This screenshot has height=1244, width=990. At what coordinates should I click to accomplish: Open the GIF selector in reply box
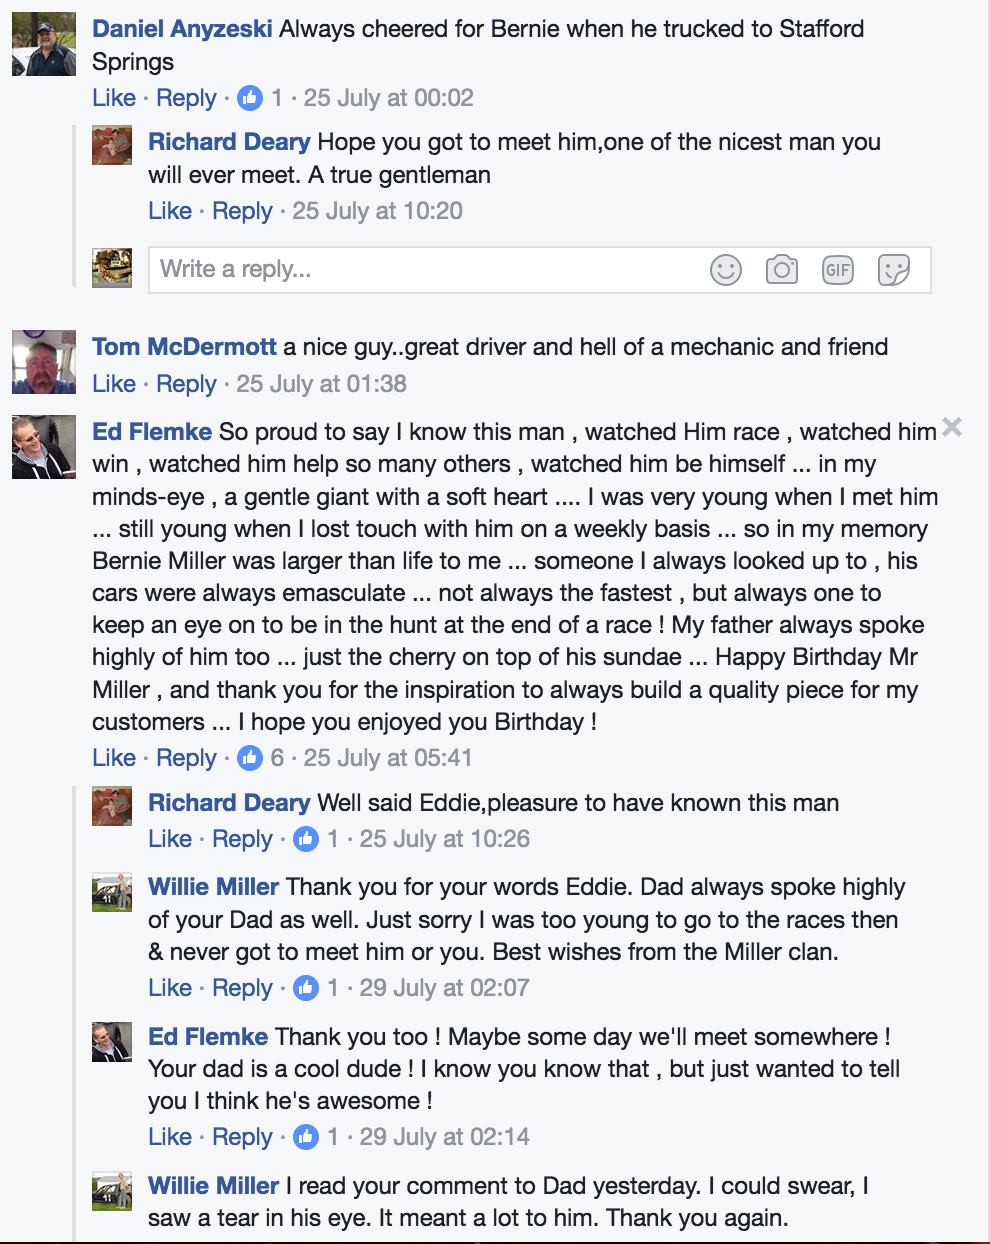point(838,270)
